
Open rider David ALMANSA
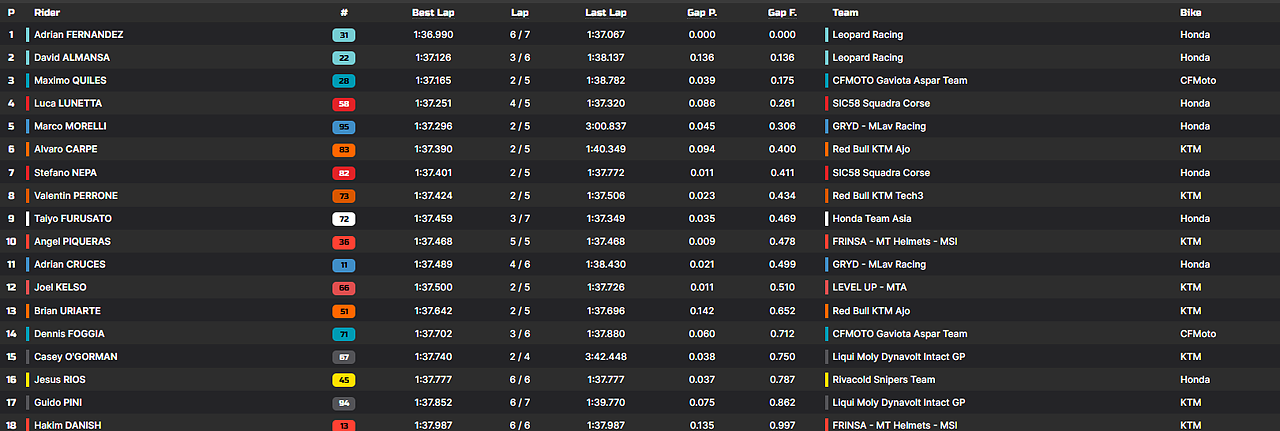coord(72,58)
